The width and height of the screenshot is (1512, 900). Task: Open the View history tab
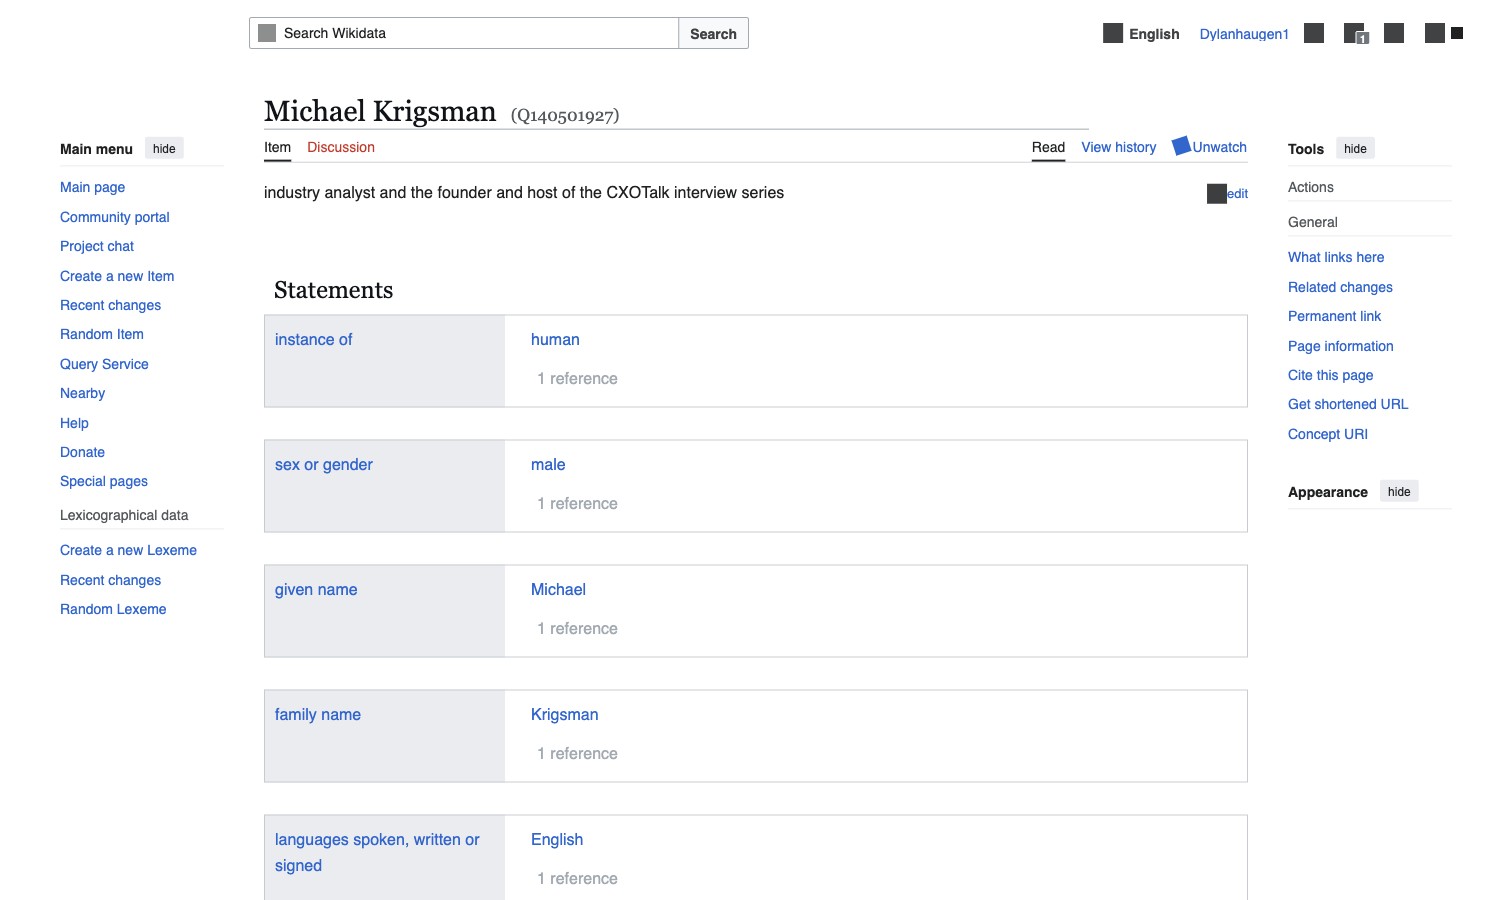pos(1118,147)
